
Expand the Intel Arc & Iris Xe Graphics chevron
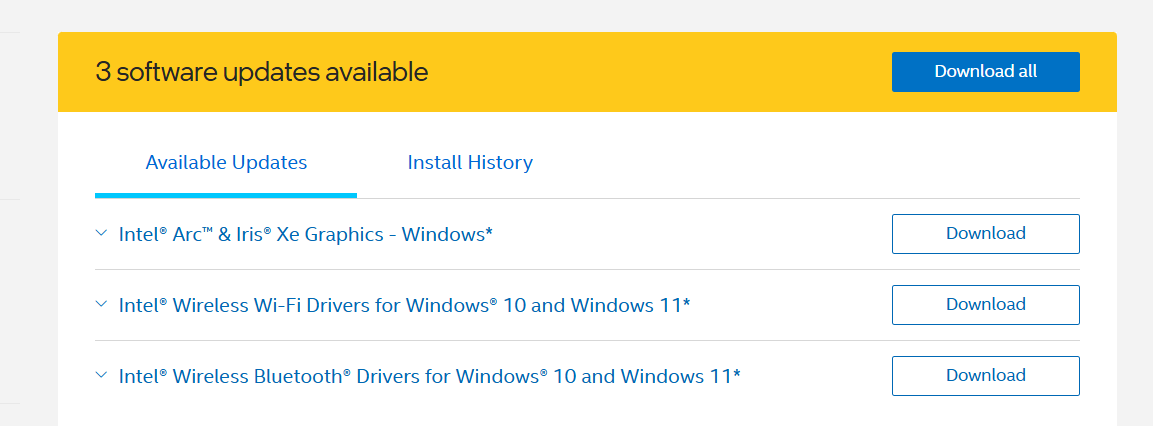pyautogui.click(x=101, y=233)
